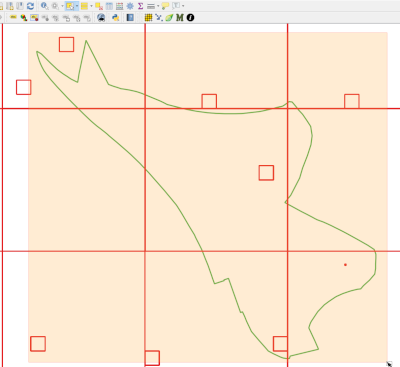Toggle Map Tips speech bubble icon
Image resolution: width=400 pixels, height=367 pixels.
coord(165,6)
